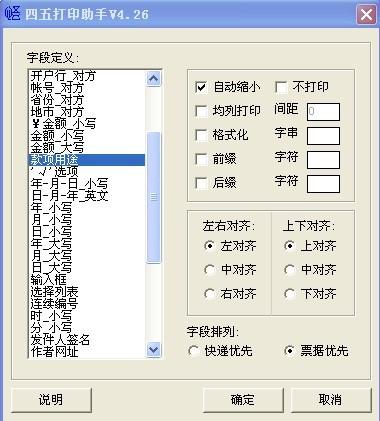Viewport: 380px width, 421px height.
Task: Click the field list scrollbar thumb
Action: pos(153,197)
